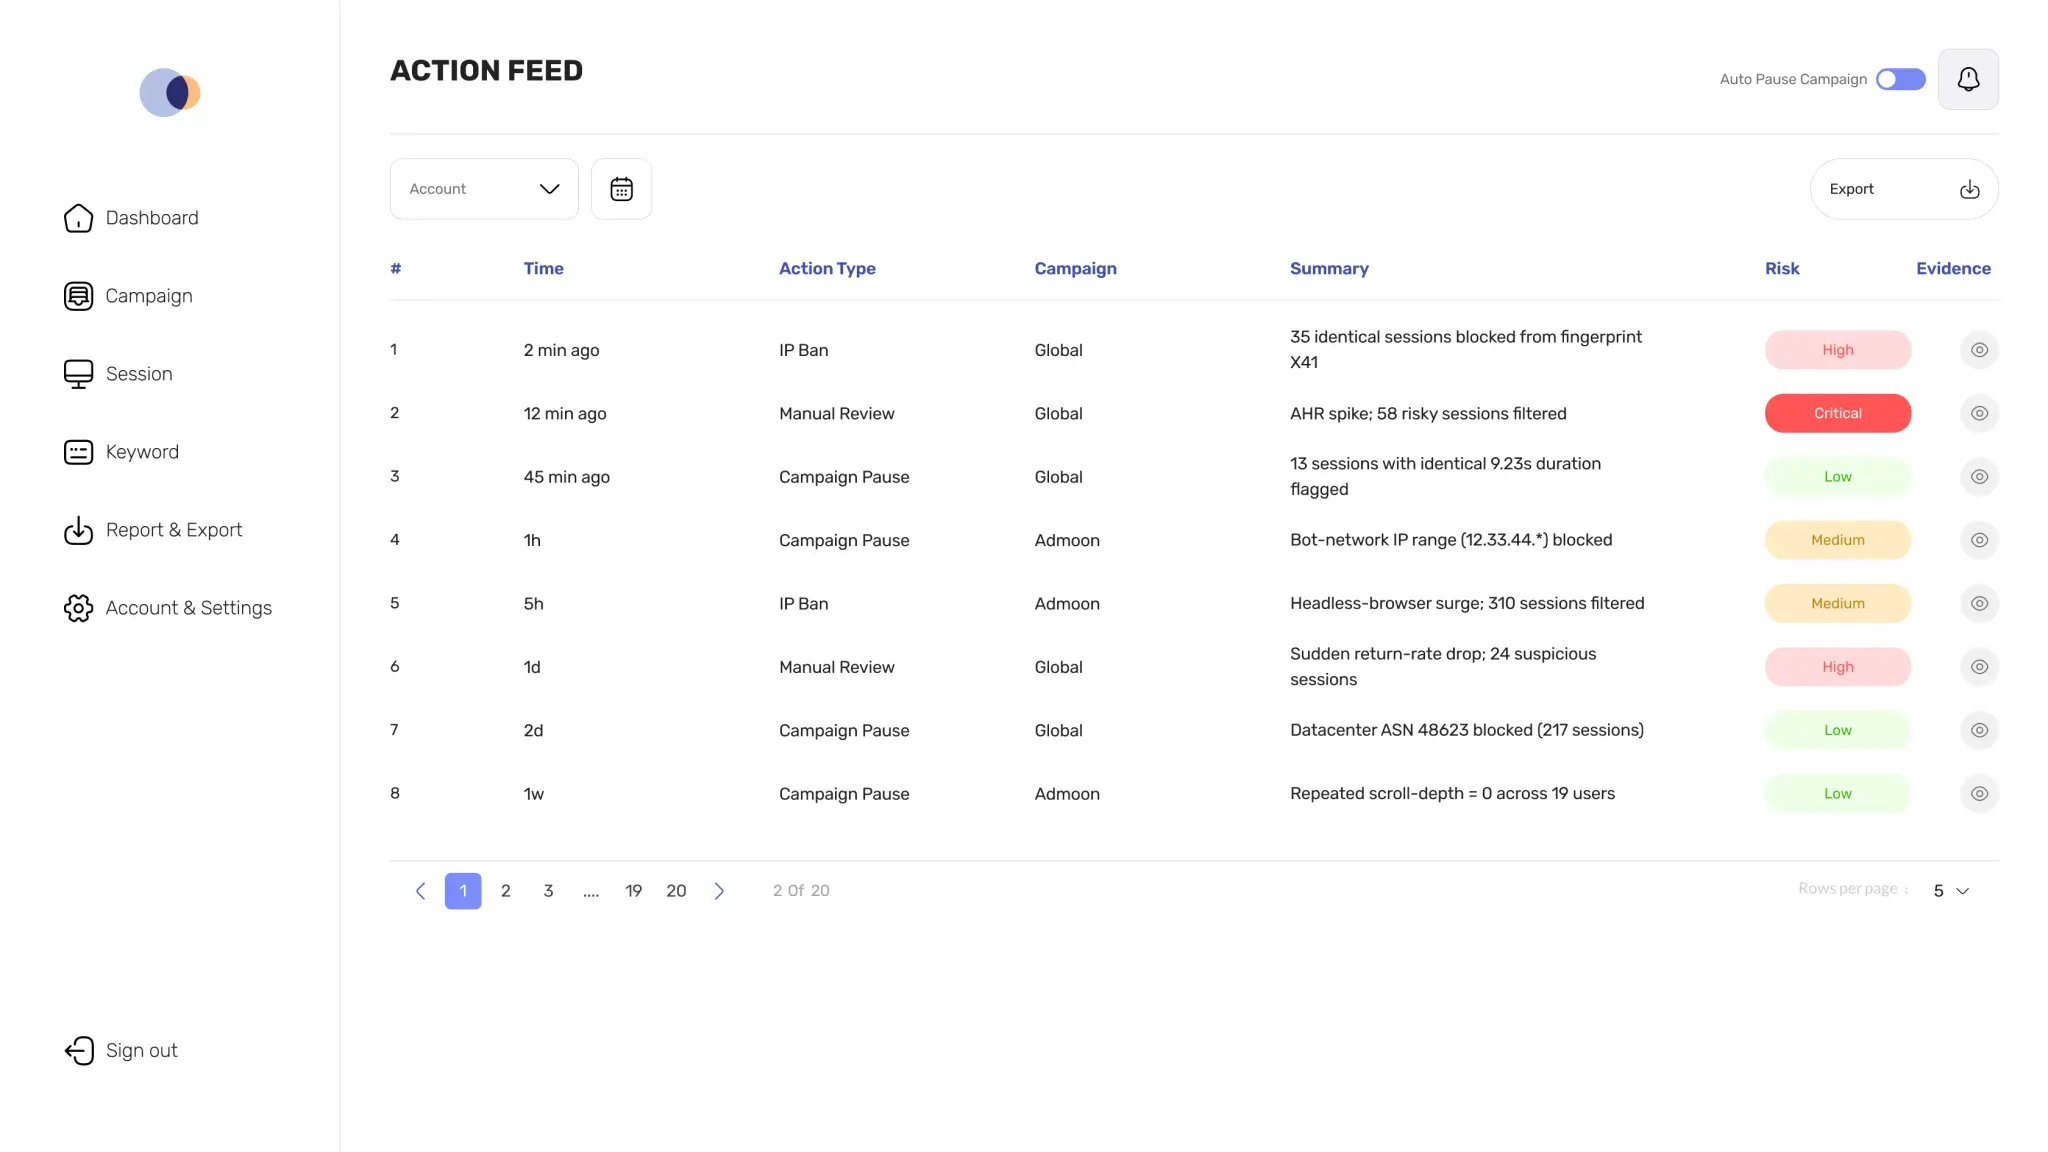Open the calendar date picker

(x=621, y=189)
